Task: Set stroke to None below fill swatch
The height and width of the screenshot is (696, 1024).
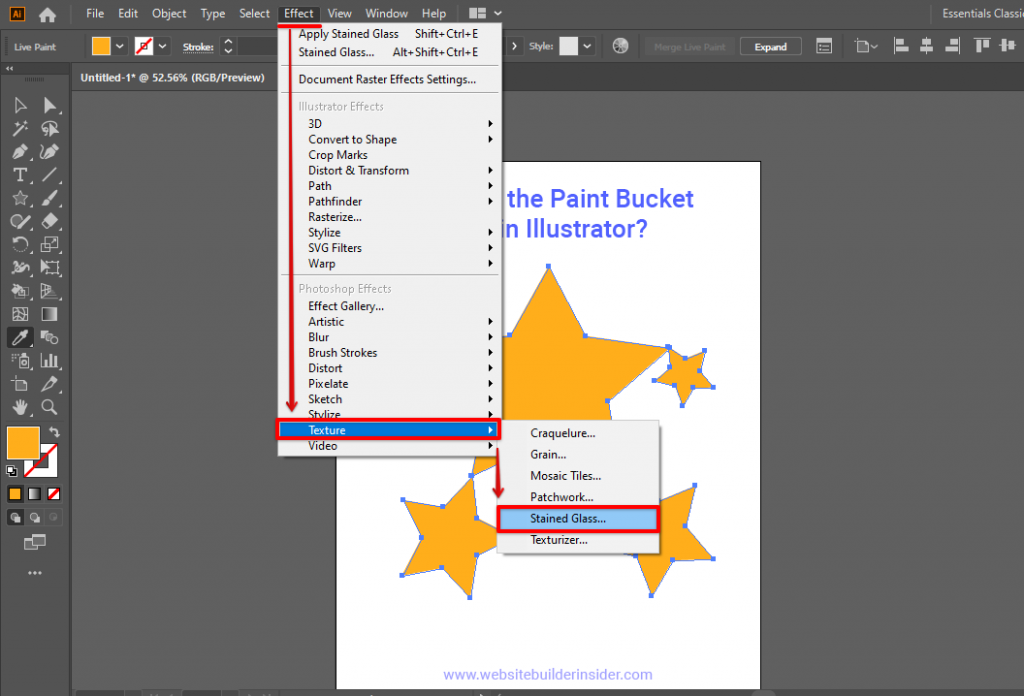Action: 52,493
